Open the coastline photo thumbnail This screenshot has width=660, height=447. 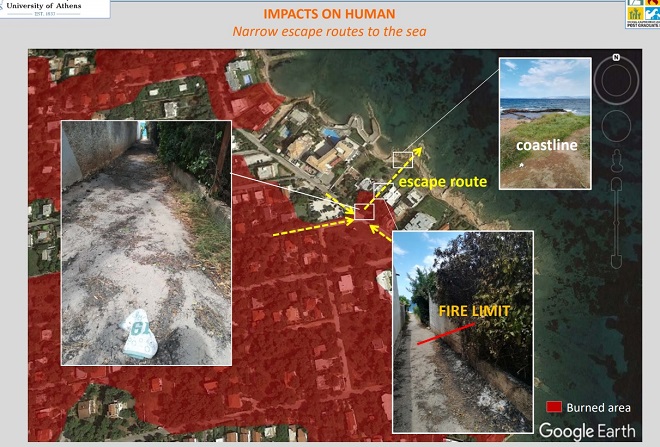[544, 122]
